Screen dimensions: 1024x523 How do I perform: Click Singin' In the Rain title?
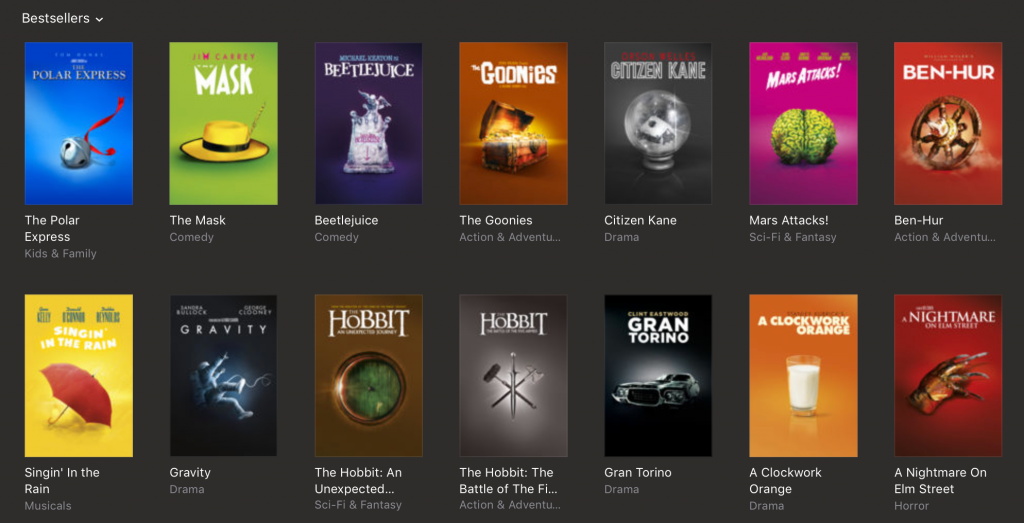click(x=62, y=481)
